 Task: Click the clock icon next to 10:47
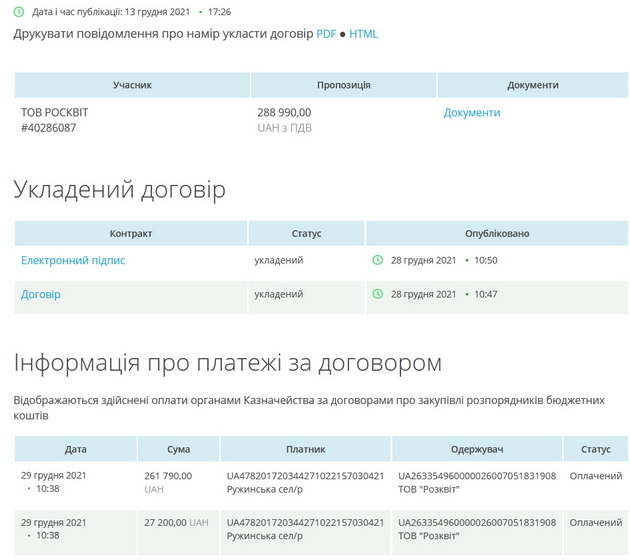click(377, 294)
